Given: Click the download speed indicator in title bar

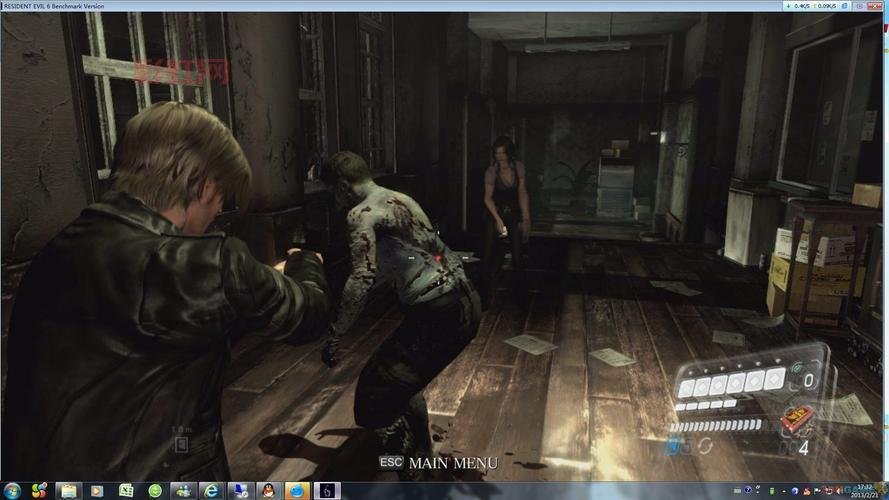Looking at the screenshot, I should (x=798, y=6).
